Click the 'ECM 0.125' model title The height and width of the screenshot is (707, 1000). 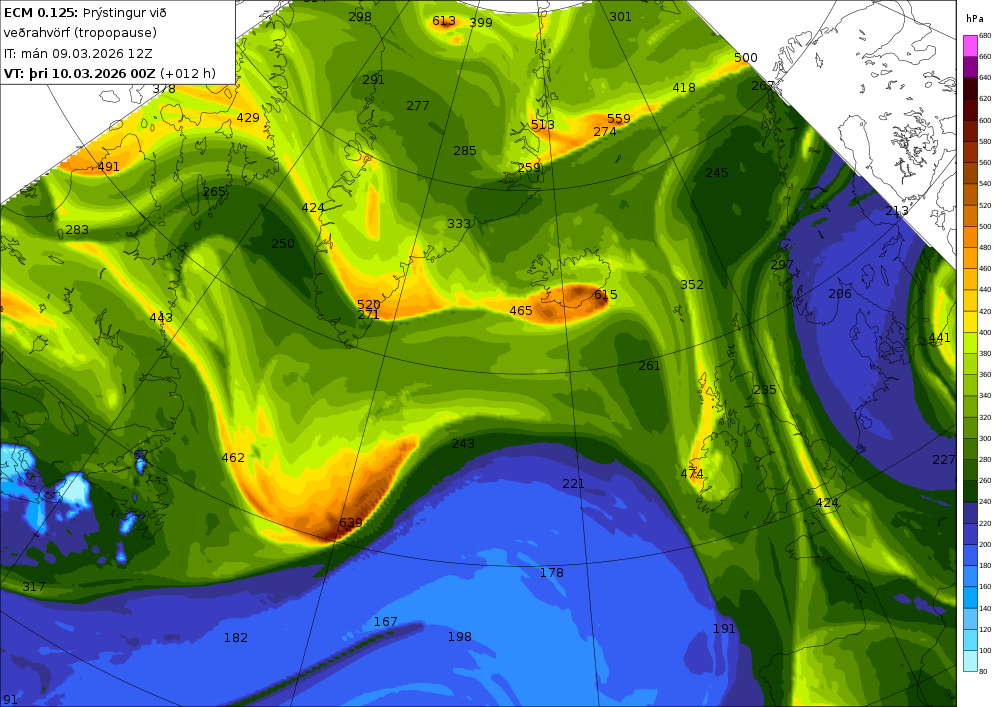(x=40, y=13)
